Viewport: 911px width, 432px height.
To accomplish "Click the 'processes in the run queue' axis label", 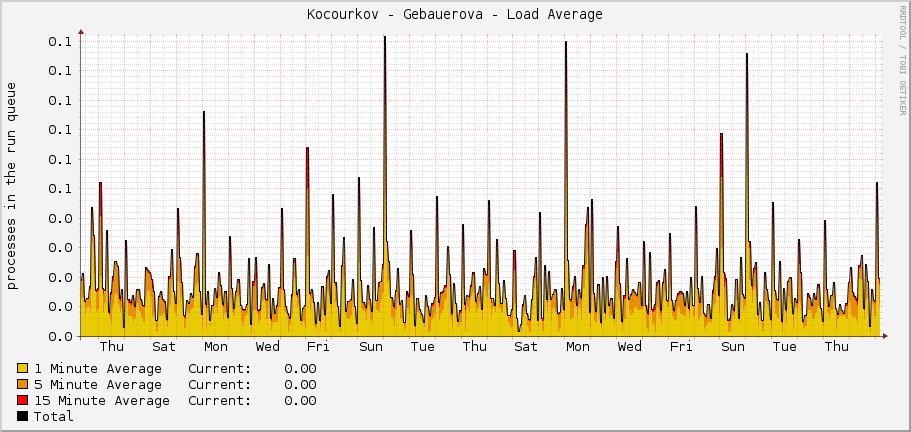I will coord(12,185).
